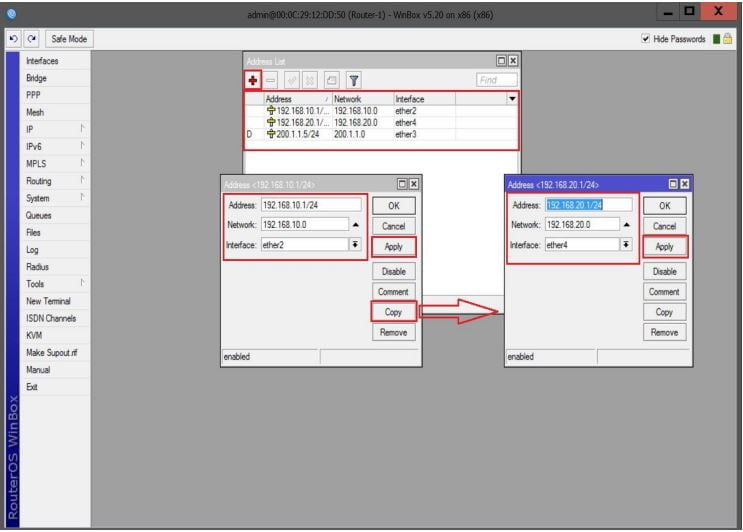Open the IP menu in sidebar
This screenshot has width=743, height=532.
tap(32, 130)
